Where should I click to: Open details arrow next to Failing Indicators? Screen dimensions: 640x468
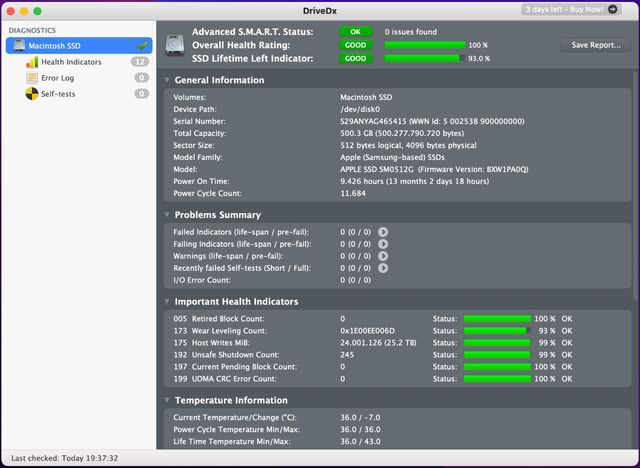382,244
